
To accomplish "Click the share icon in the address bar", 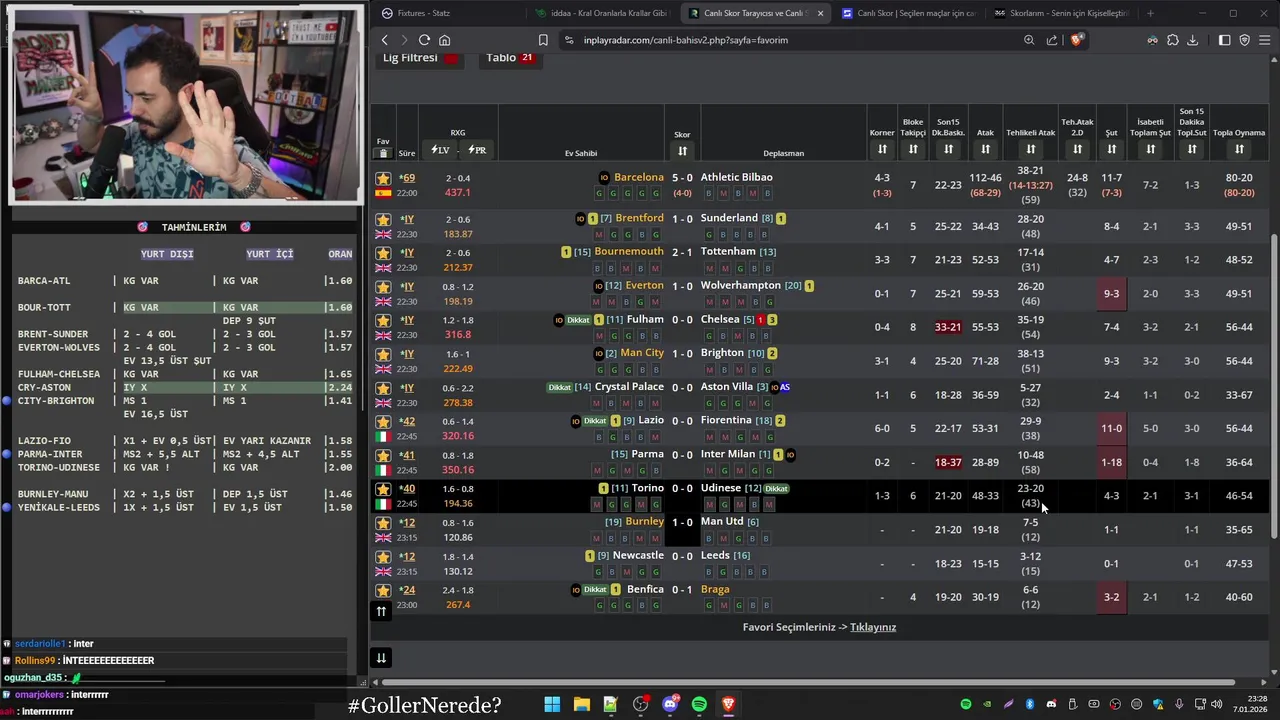I will [x=1052, y=40].
